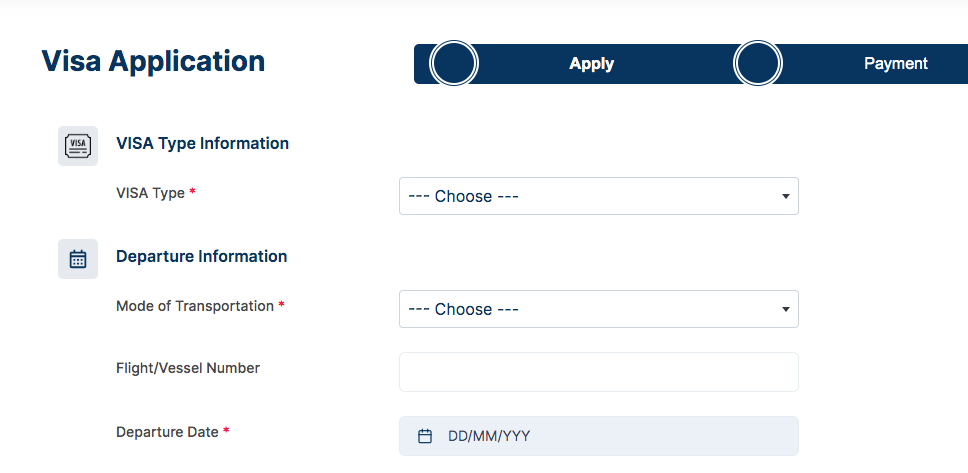Click the calendar icon beside Departure Information

pyautogui.click(x=78, y=259)
